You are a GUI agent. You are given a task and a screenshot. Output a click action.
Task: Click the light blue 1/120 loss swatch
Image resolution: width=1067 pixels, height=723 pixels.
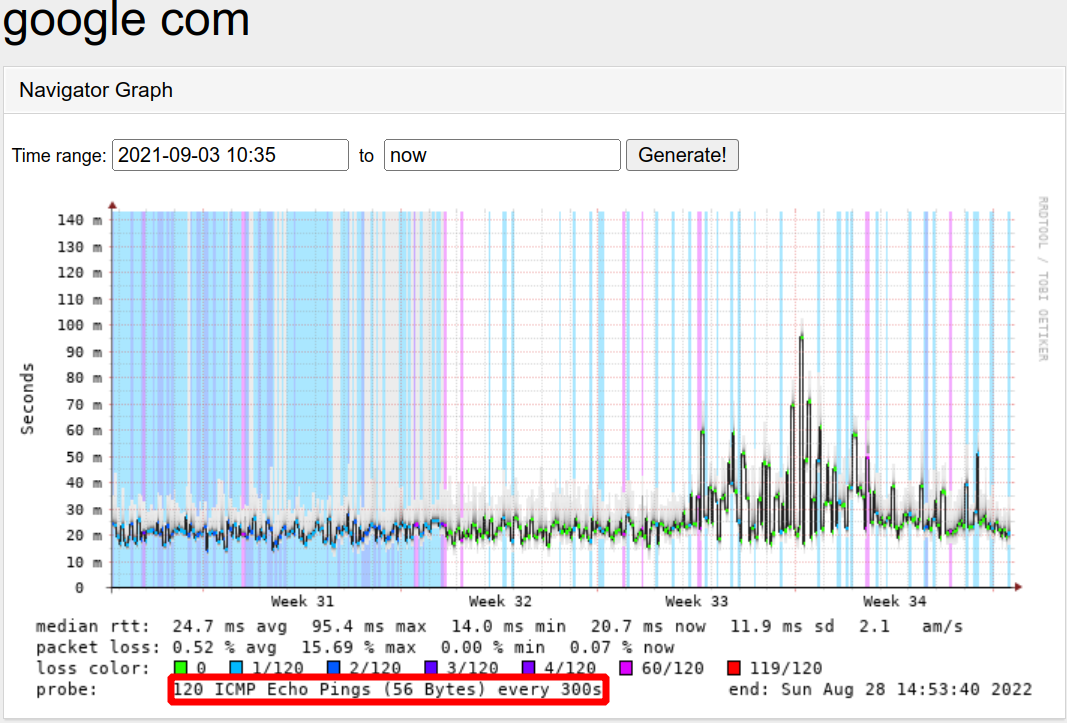coord(236,668)
